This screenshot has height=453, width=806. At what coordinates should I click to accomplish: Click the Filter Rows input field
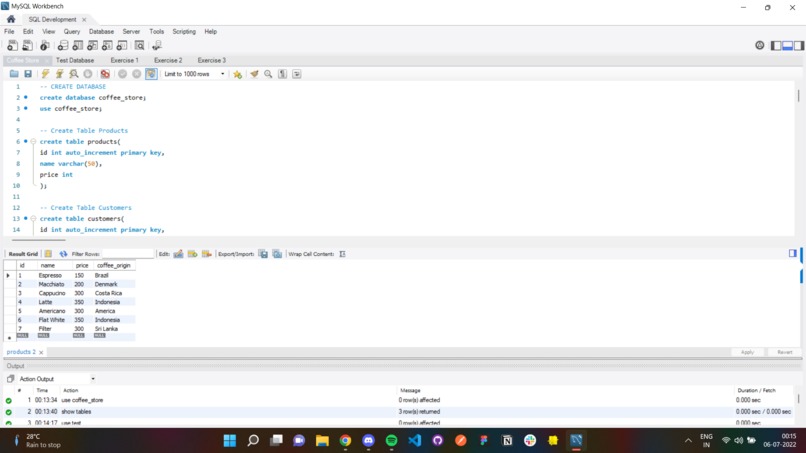pos(128,253)
